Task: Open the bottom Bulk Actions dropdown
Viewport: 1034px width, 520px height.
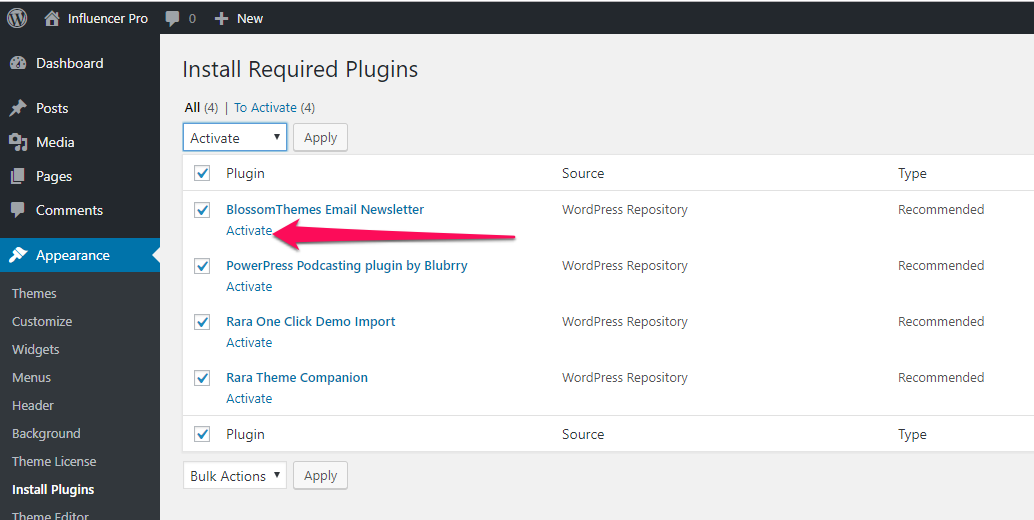Action: [x=235, y=476]
